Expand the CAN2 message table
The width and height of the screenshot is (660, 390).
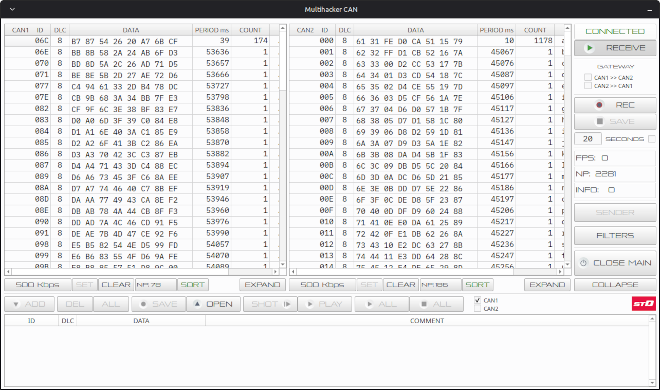(547, 285)
